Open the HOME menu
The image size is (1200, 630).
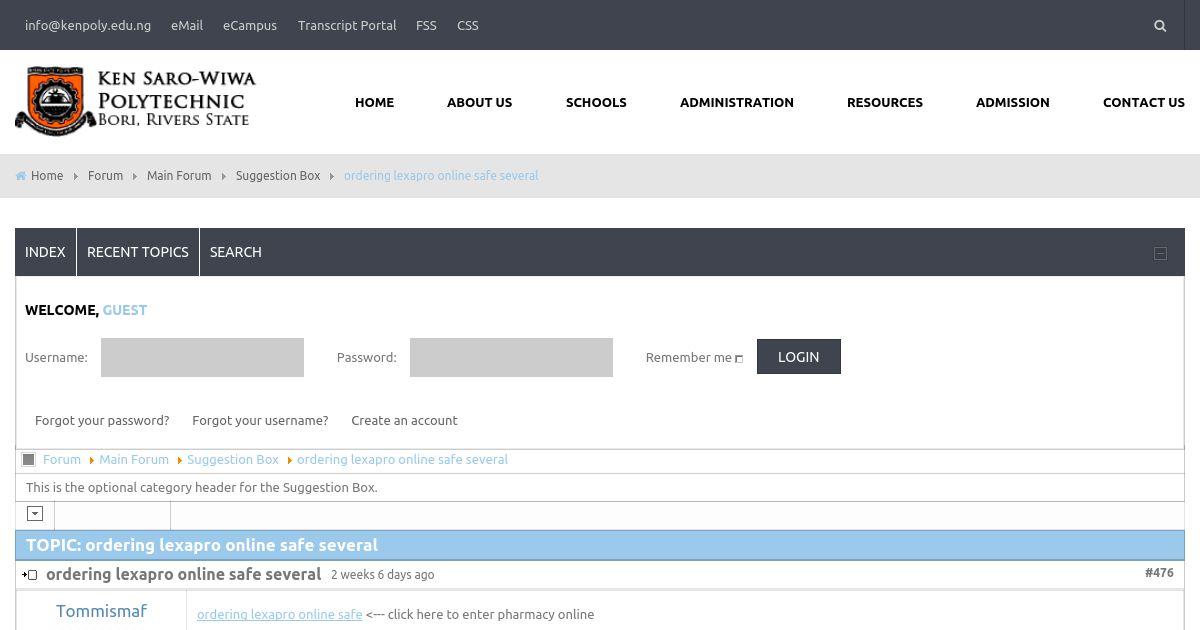tap(374, 102)
